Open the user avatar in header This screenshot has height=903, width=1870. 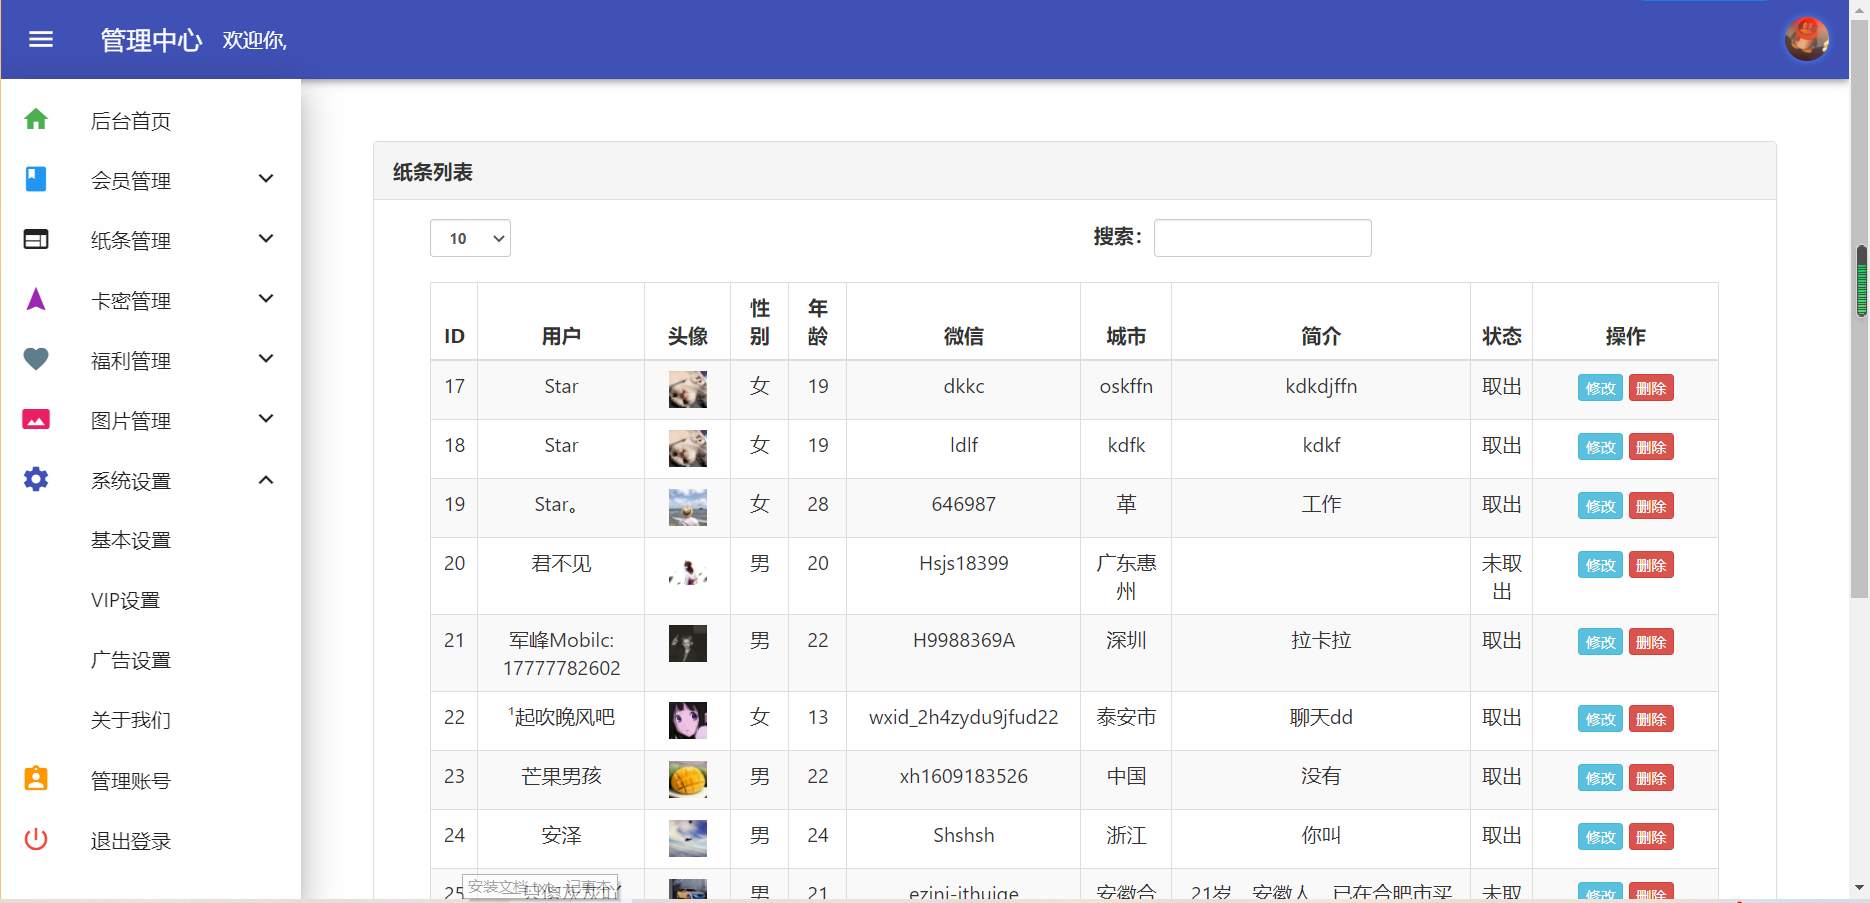pyautogui.click(x=1806, y=40)
